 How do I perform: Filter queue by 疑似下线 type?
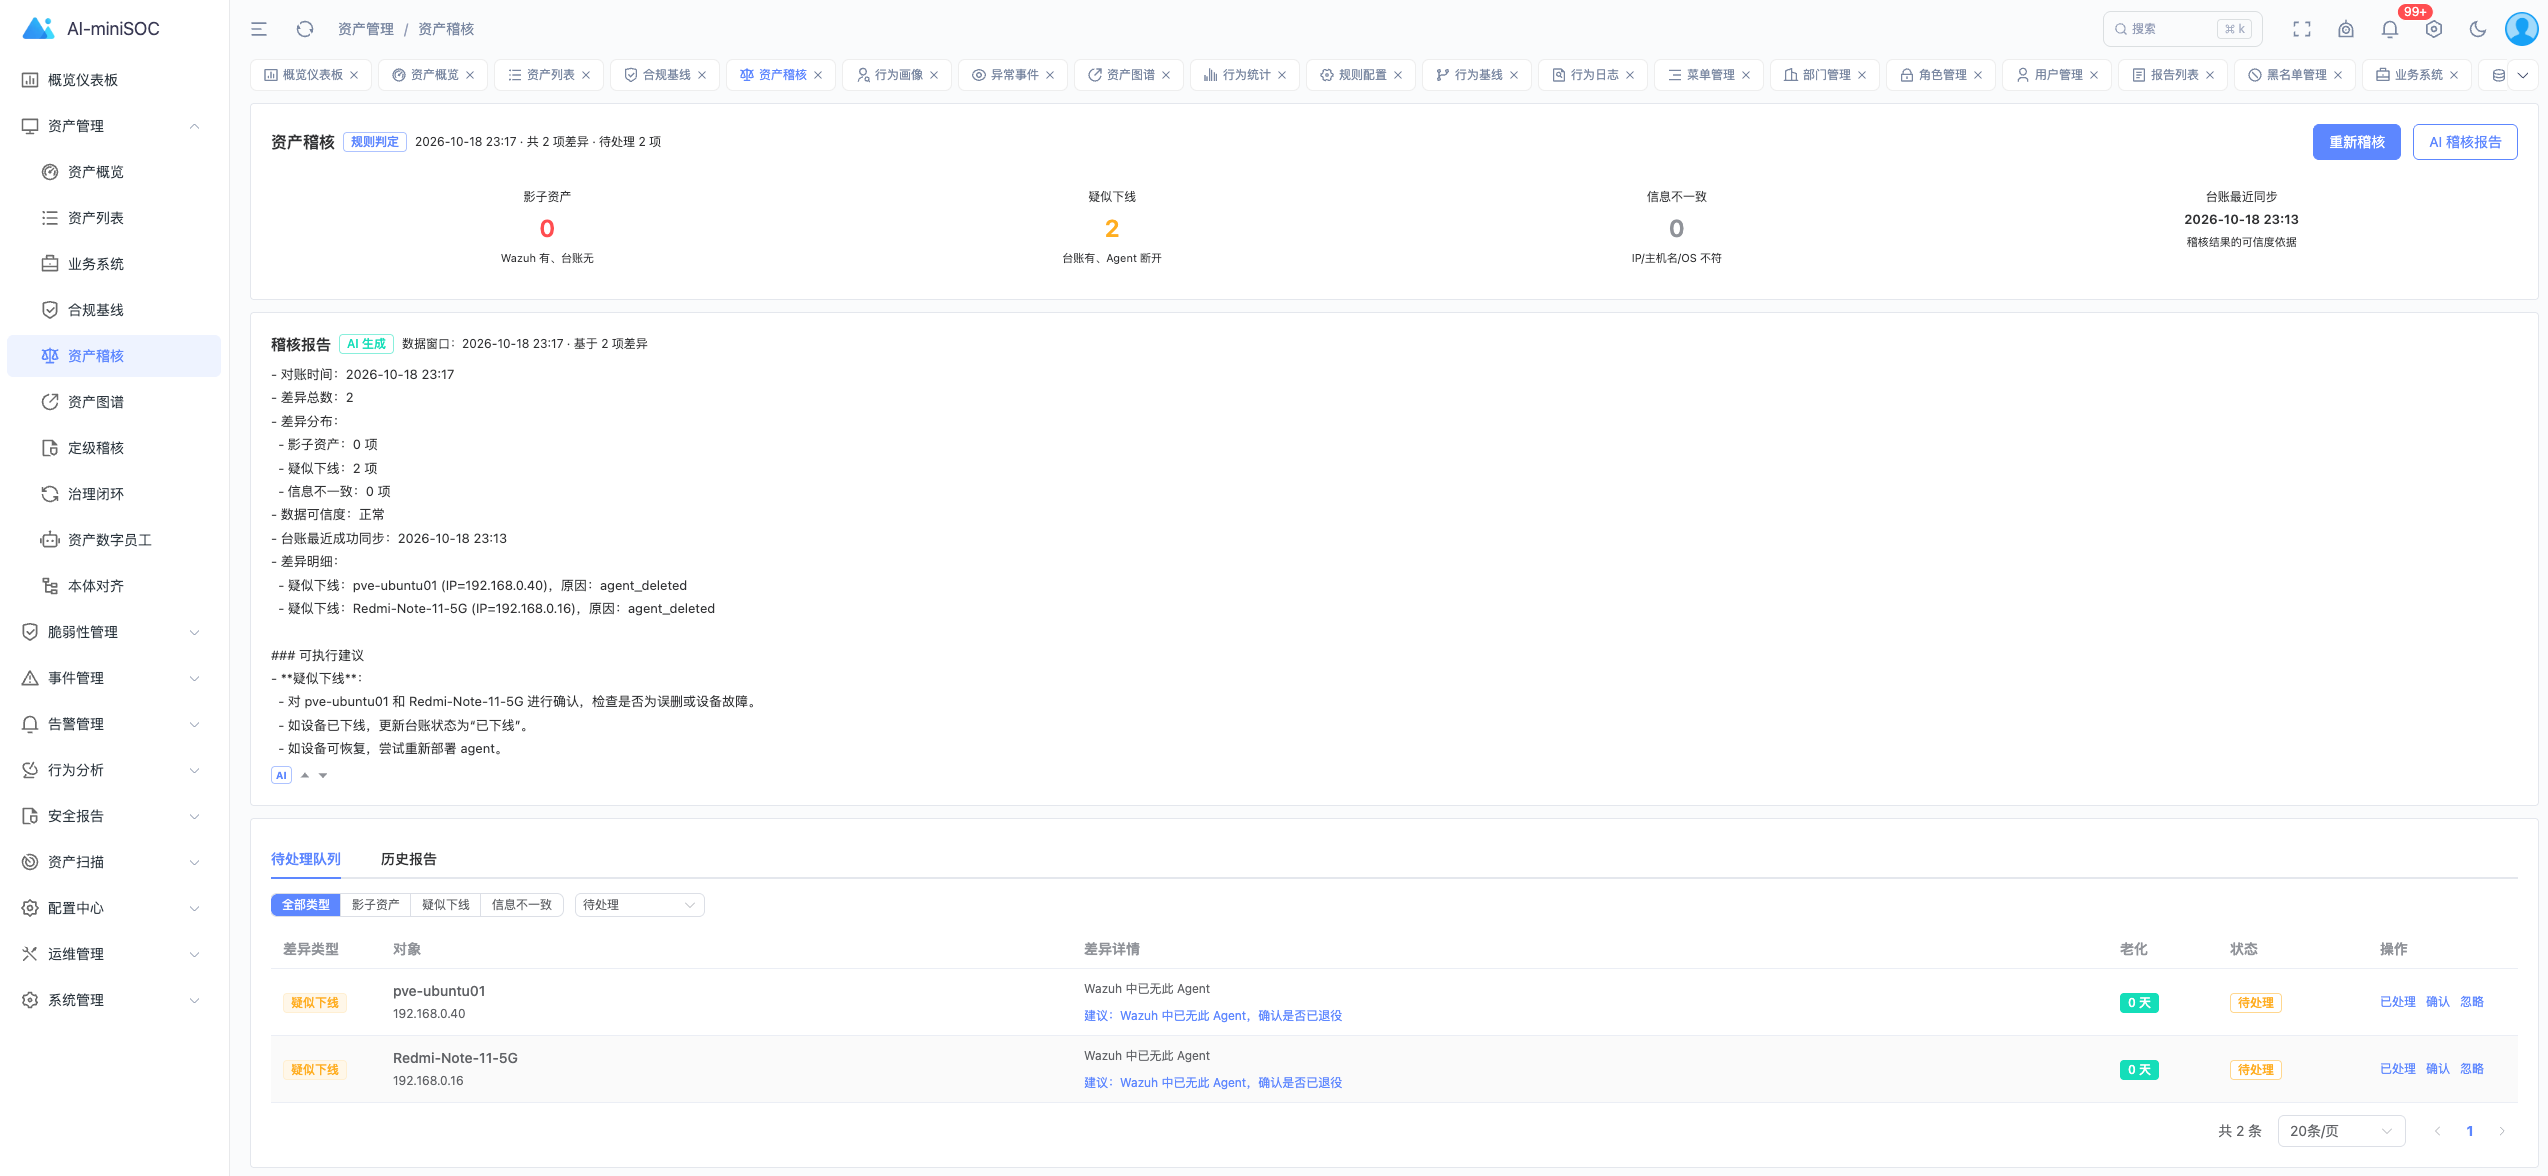[x=445, y=905]
